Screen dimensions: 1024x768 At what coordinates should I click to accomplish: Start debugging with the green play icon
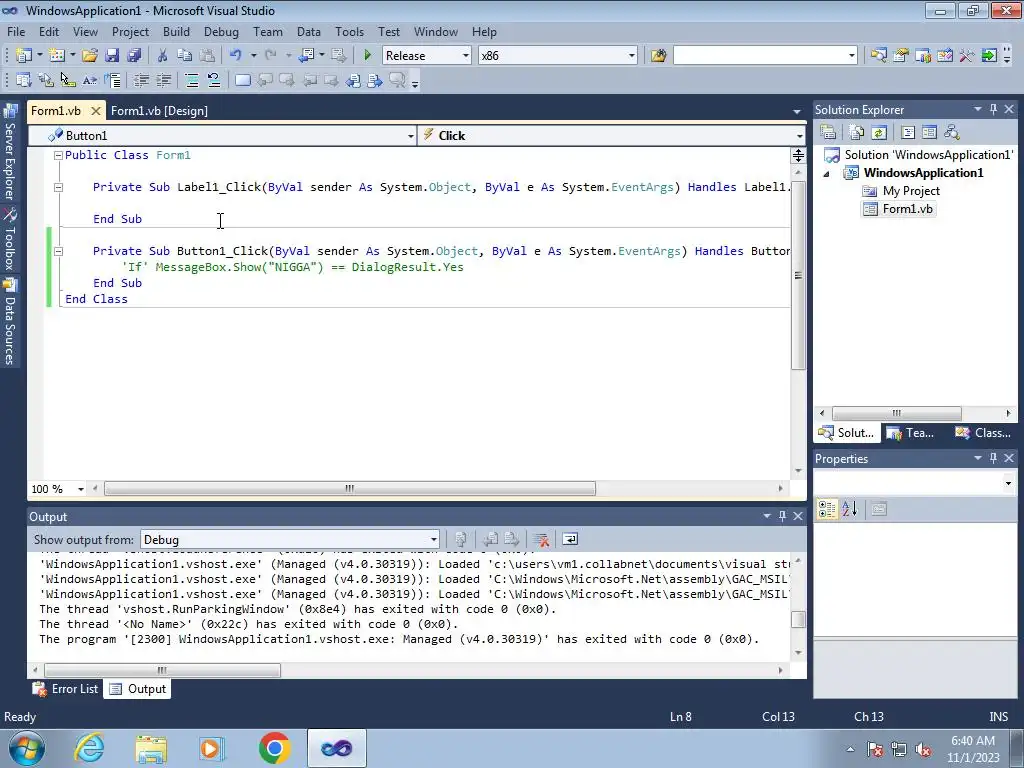point(368,56)
